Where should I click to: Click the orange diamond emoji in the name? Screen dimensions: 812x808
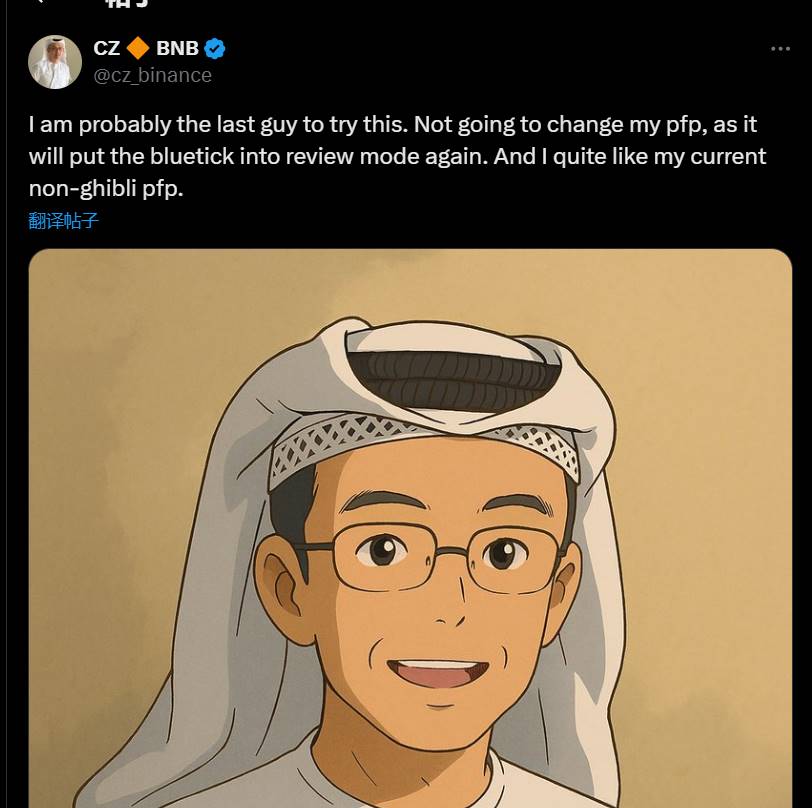point(138,49)
